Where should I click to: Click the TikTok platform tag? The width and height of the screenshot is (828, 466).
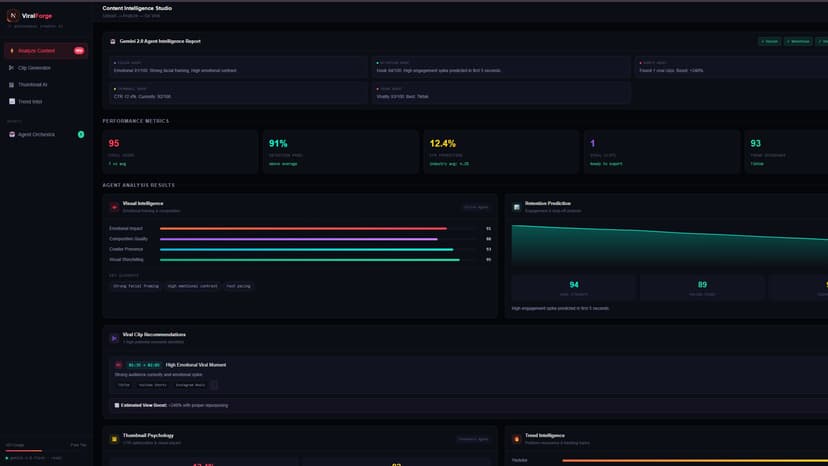tap(124, 385)
